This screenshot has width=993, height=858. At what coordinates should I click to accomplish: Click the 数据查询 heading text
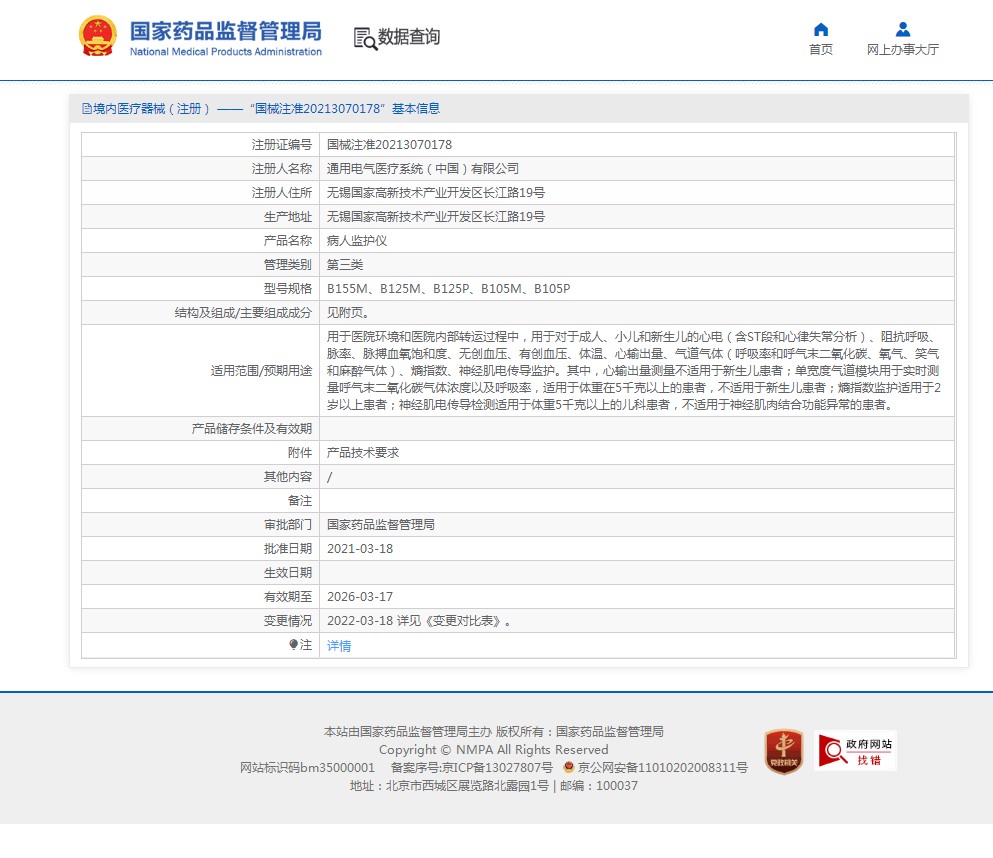pyautogui.click(x=409, y=37)
